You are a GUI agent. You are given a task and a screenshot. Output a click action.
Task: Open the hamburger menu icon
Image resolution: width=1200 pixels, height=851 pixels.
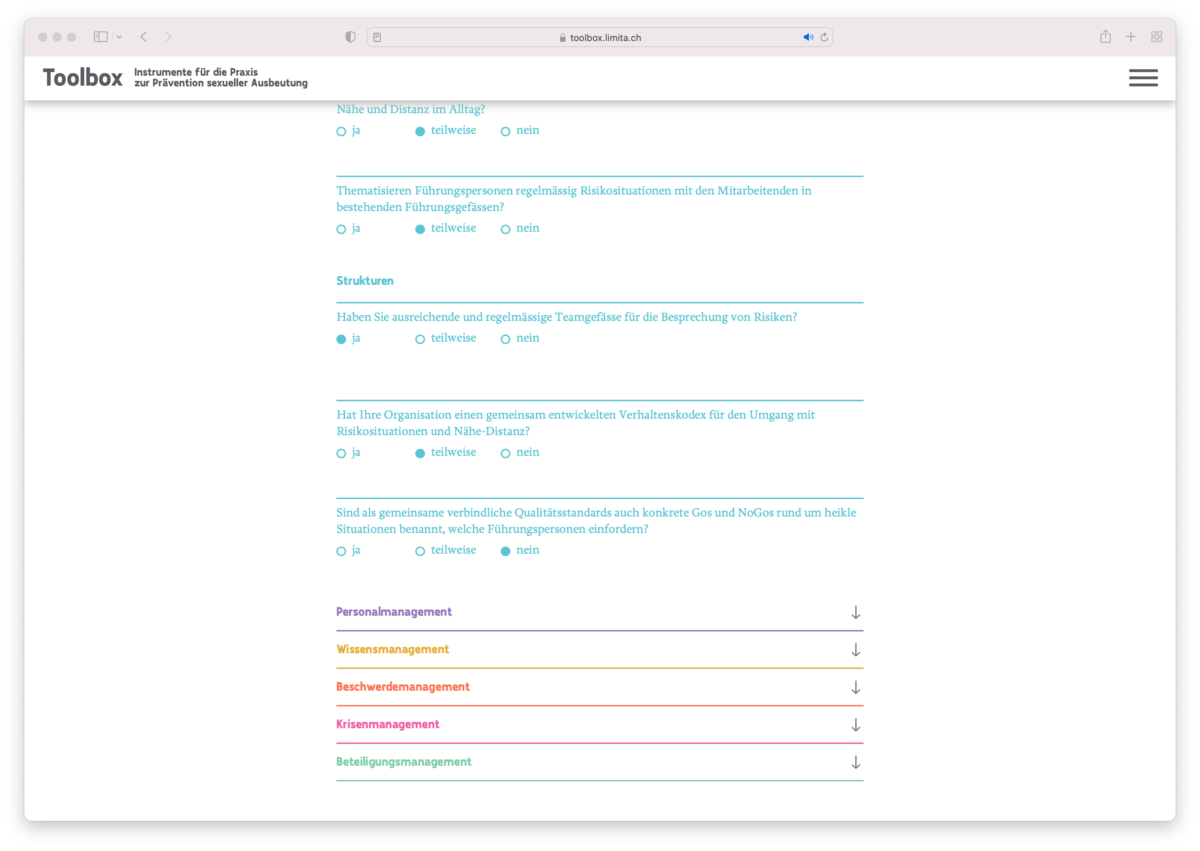tap(1143, 78)
